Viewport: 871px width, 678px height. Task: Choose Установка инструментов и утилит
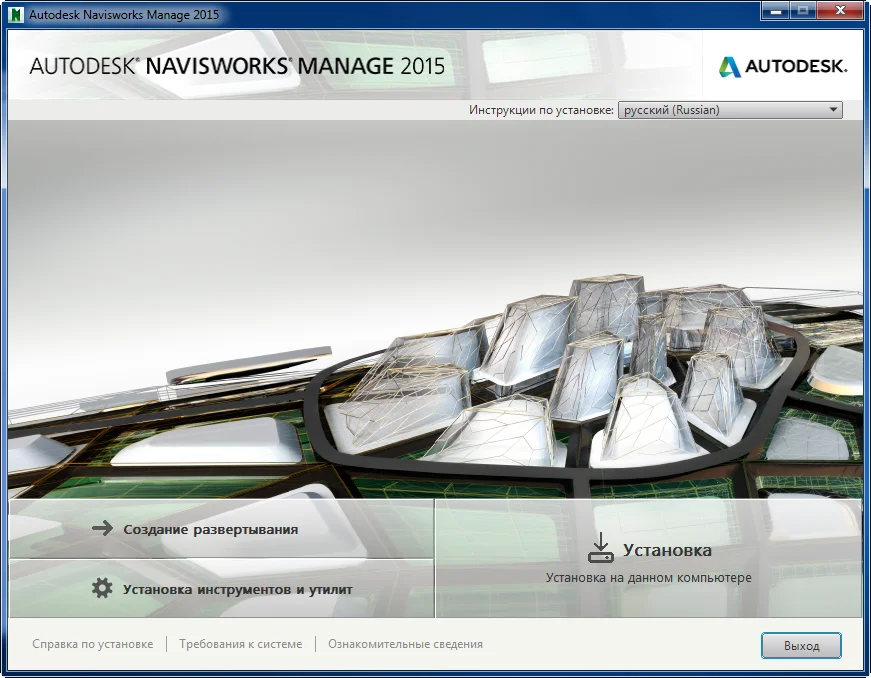[237, 589]
